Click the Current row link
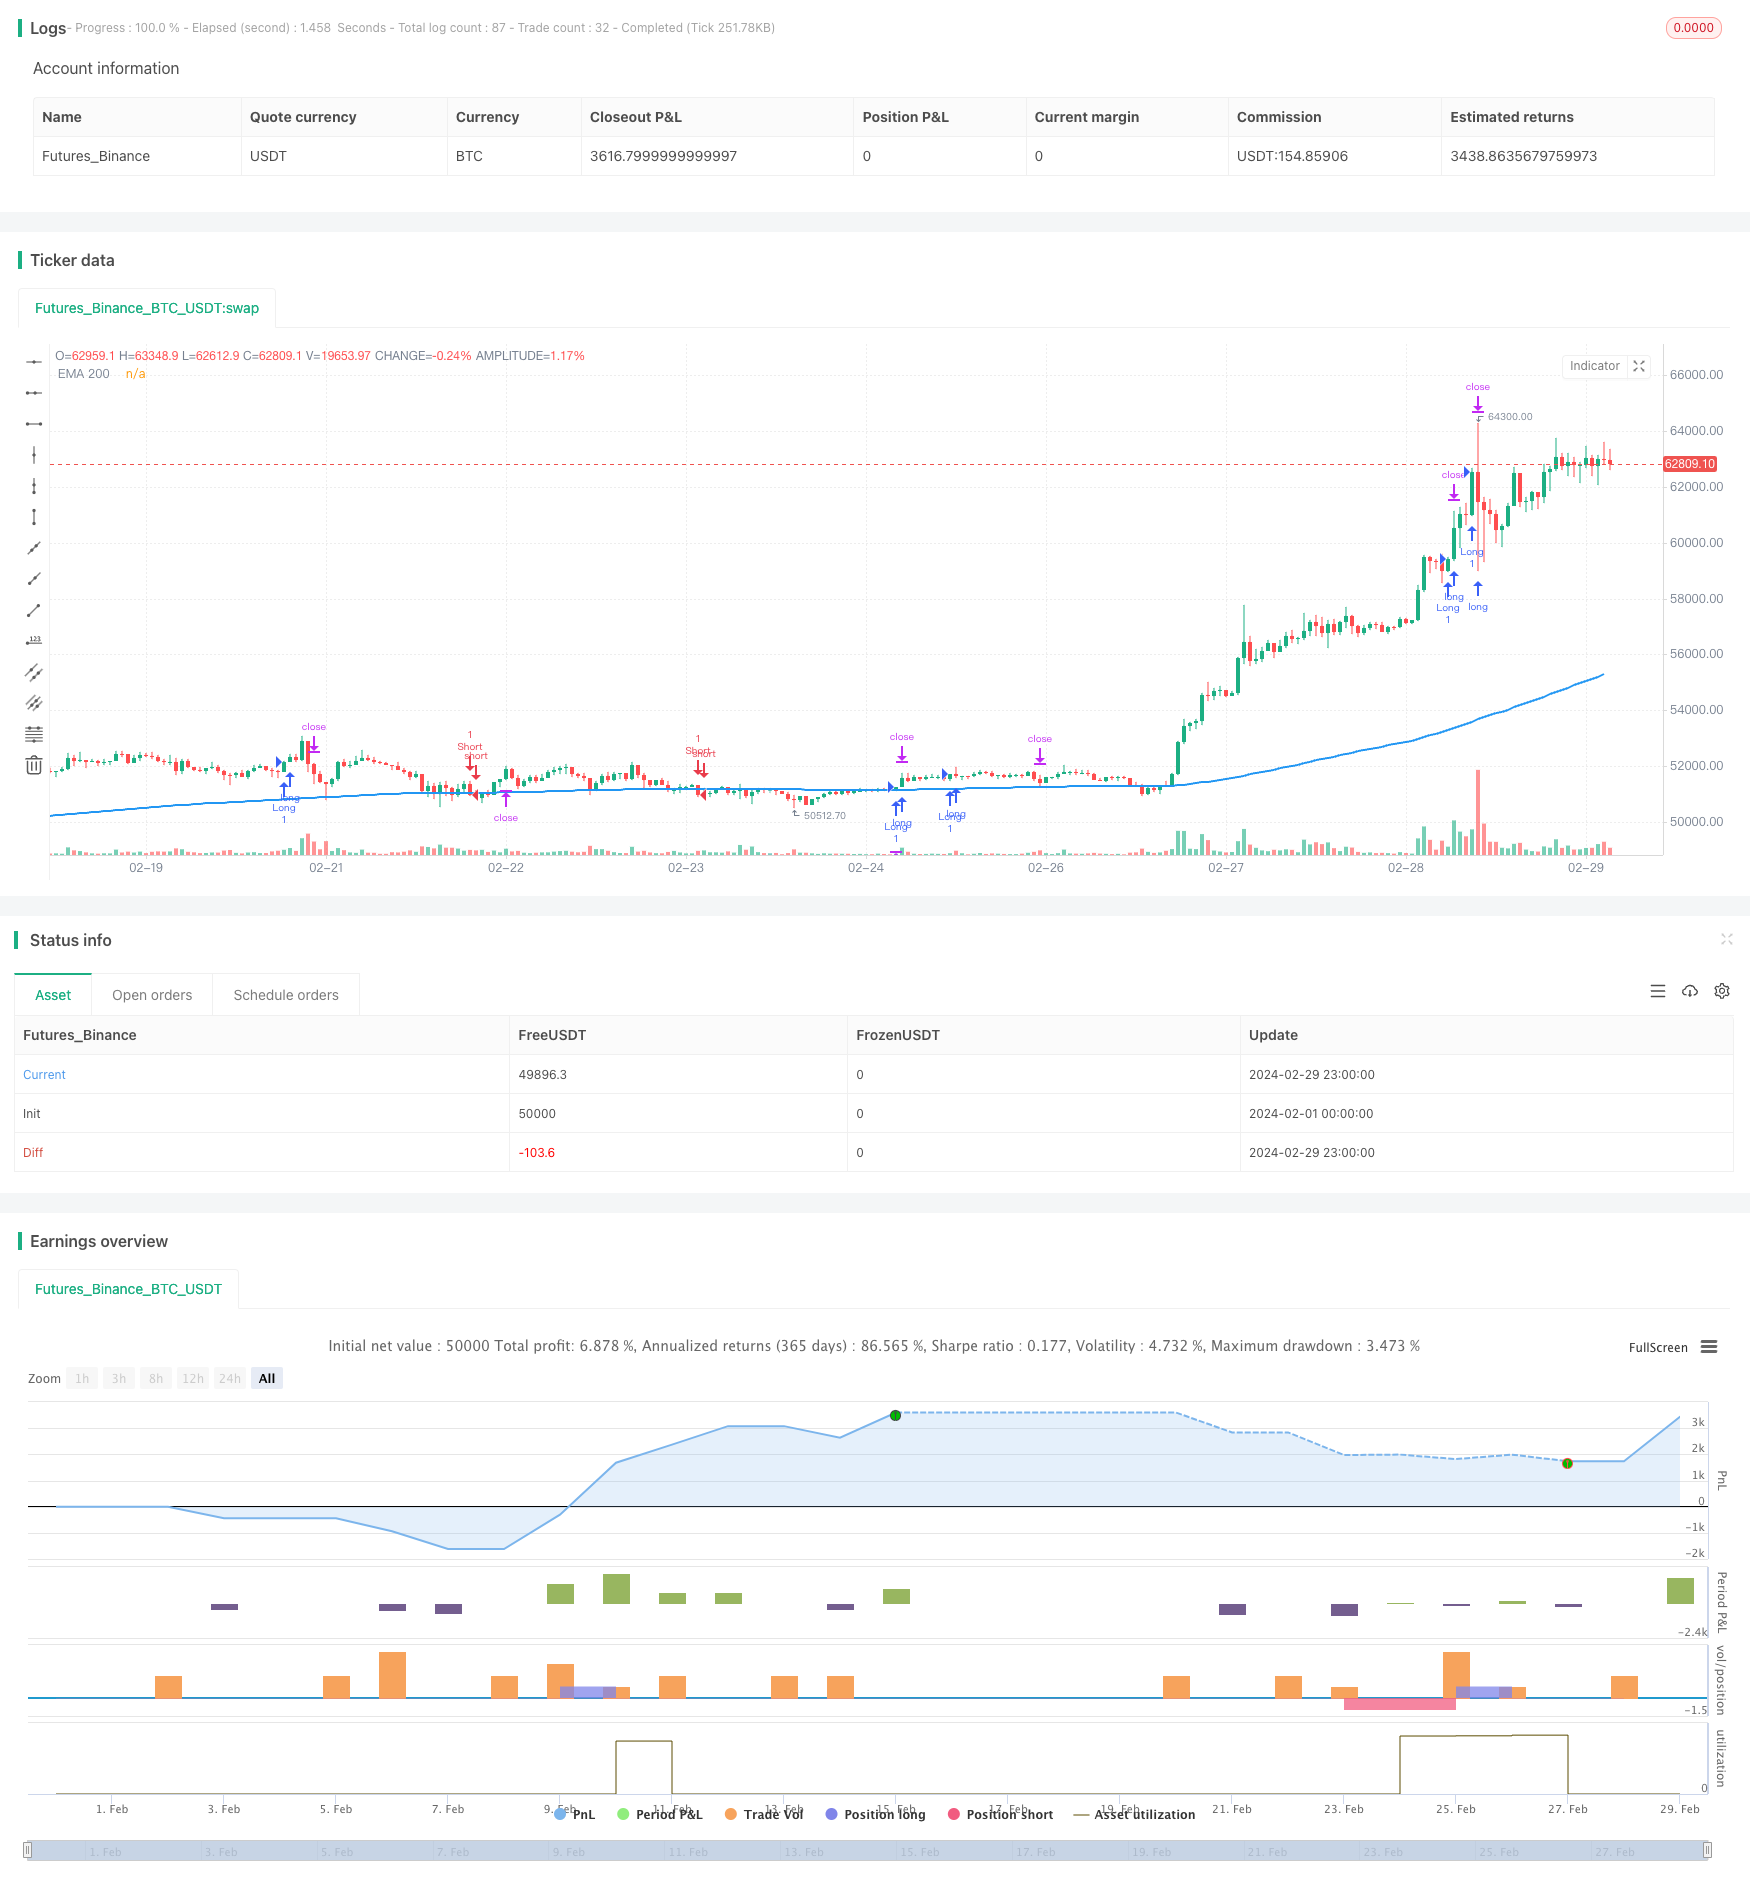The image size is (1750, 1890). 44,1074
